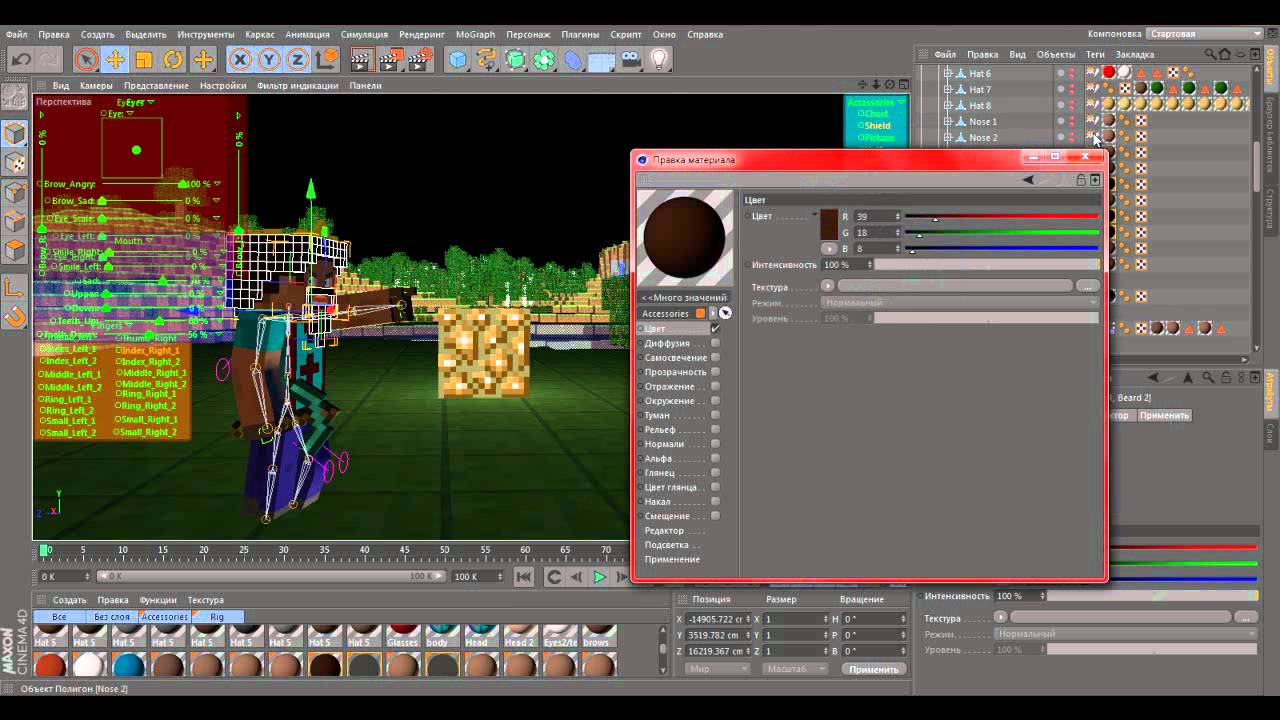The width and height of the screenshot is (1280, 720).
Task: Enable the Рельеф channel checkbox
Action: [x=715, y=429]
